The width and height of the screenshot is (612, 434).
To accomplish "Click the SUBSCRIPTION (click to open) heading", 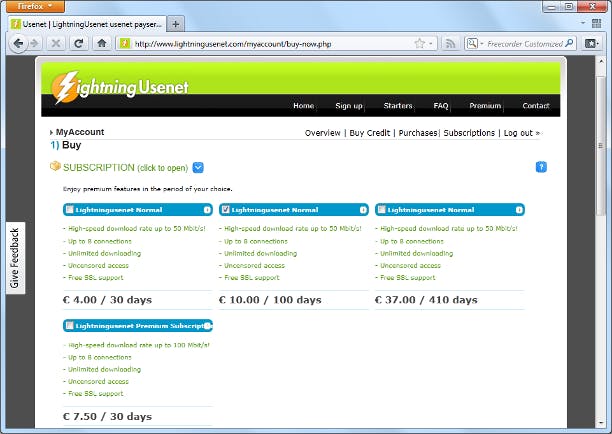I will (x=125, y=168).
